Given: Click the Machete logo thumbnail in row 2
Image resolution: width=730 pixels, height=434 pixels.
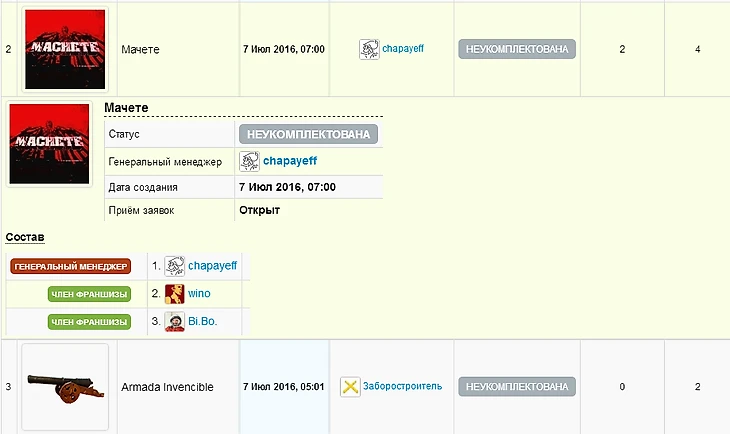Looking at the screenshot, I should (65, 49).
